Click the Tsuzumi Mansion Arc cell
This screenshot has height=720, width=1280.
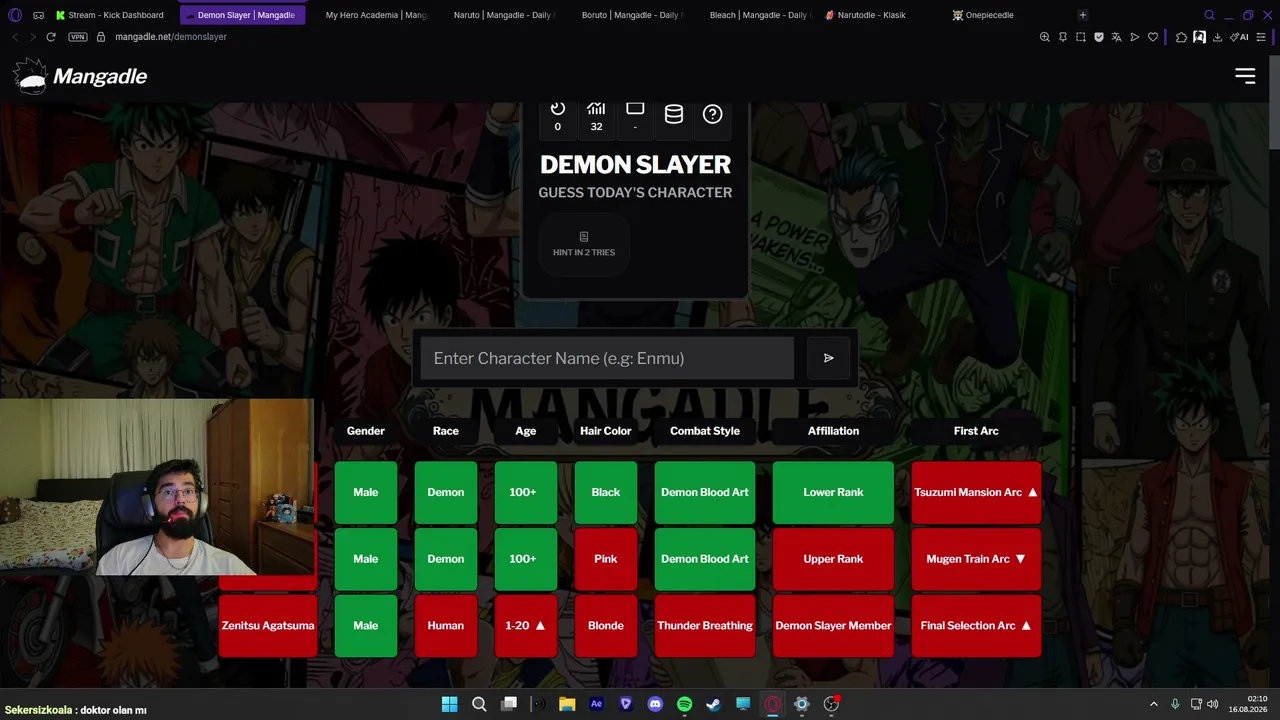pos(976,492)
